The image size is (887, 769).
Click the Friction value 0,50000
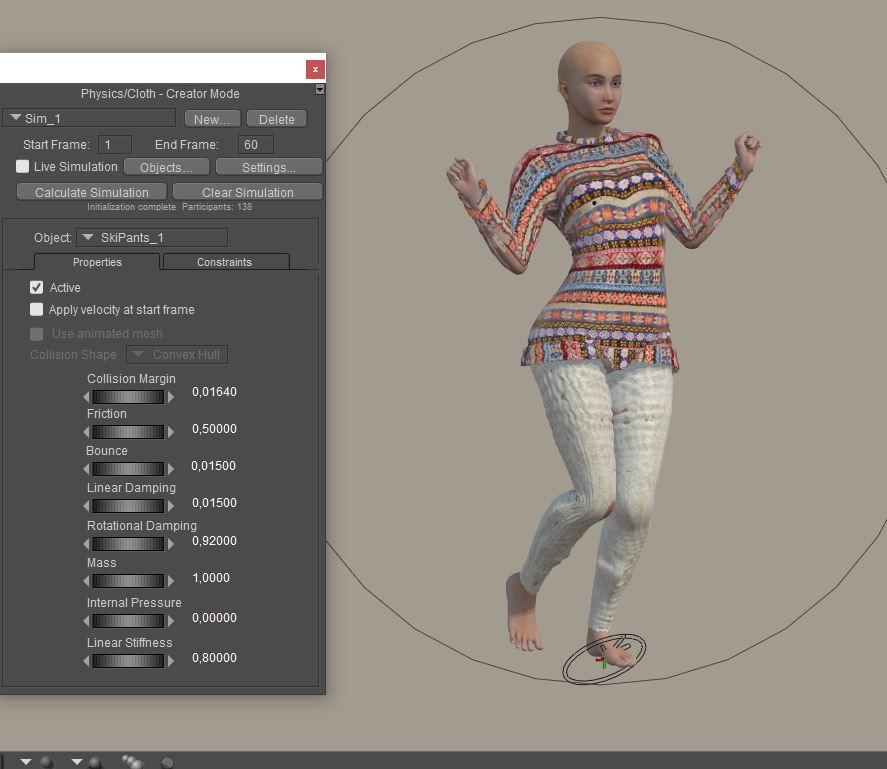214,429
